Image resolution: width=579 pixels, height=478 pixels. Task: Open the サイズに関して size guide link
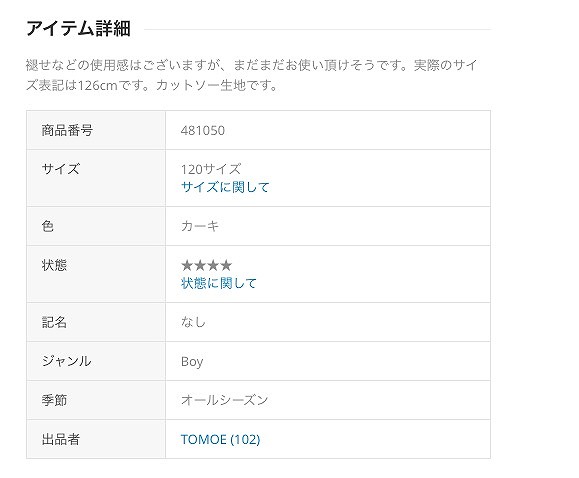click(x=225, y=187)
